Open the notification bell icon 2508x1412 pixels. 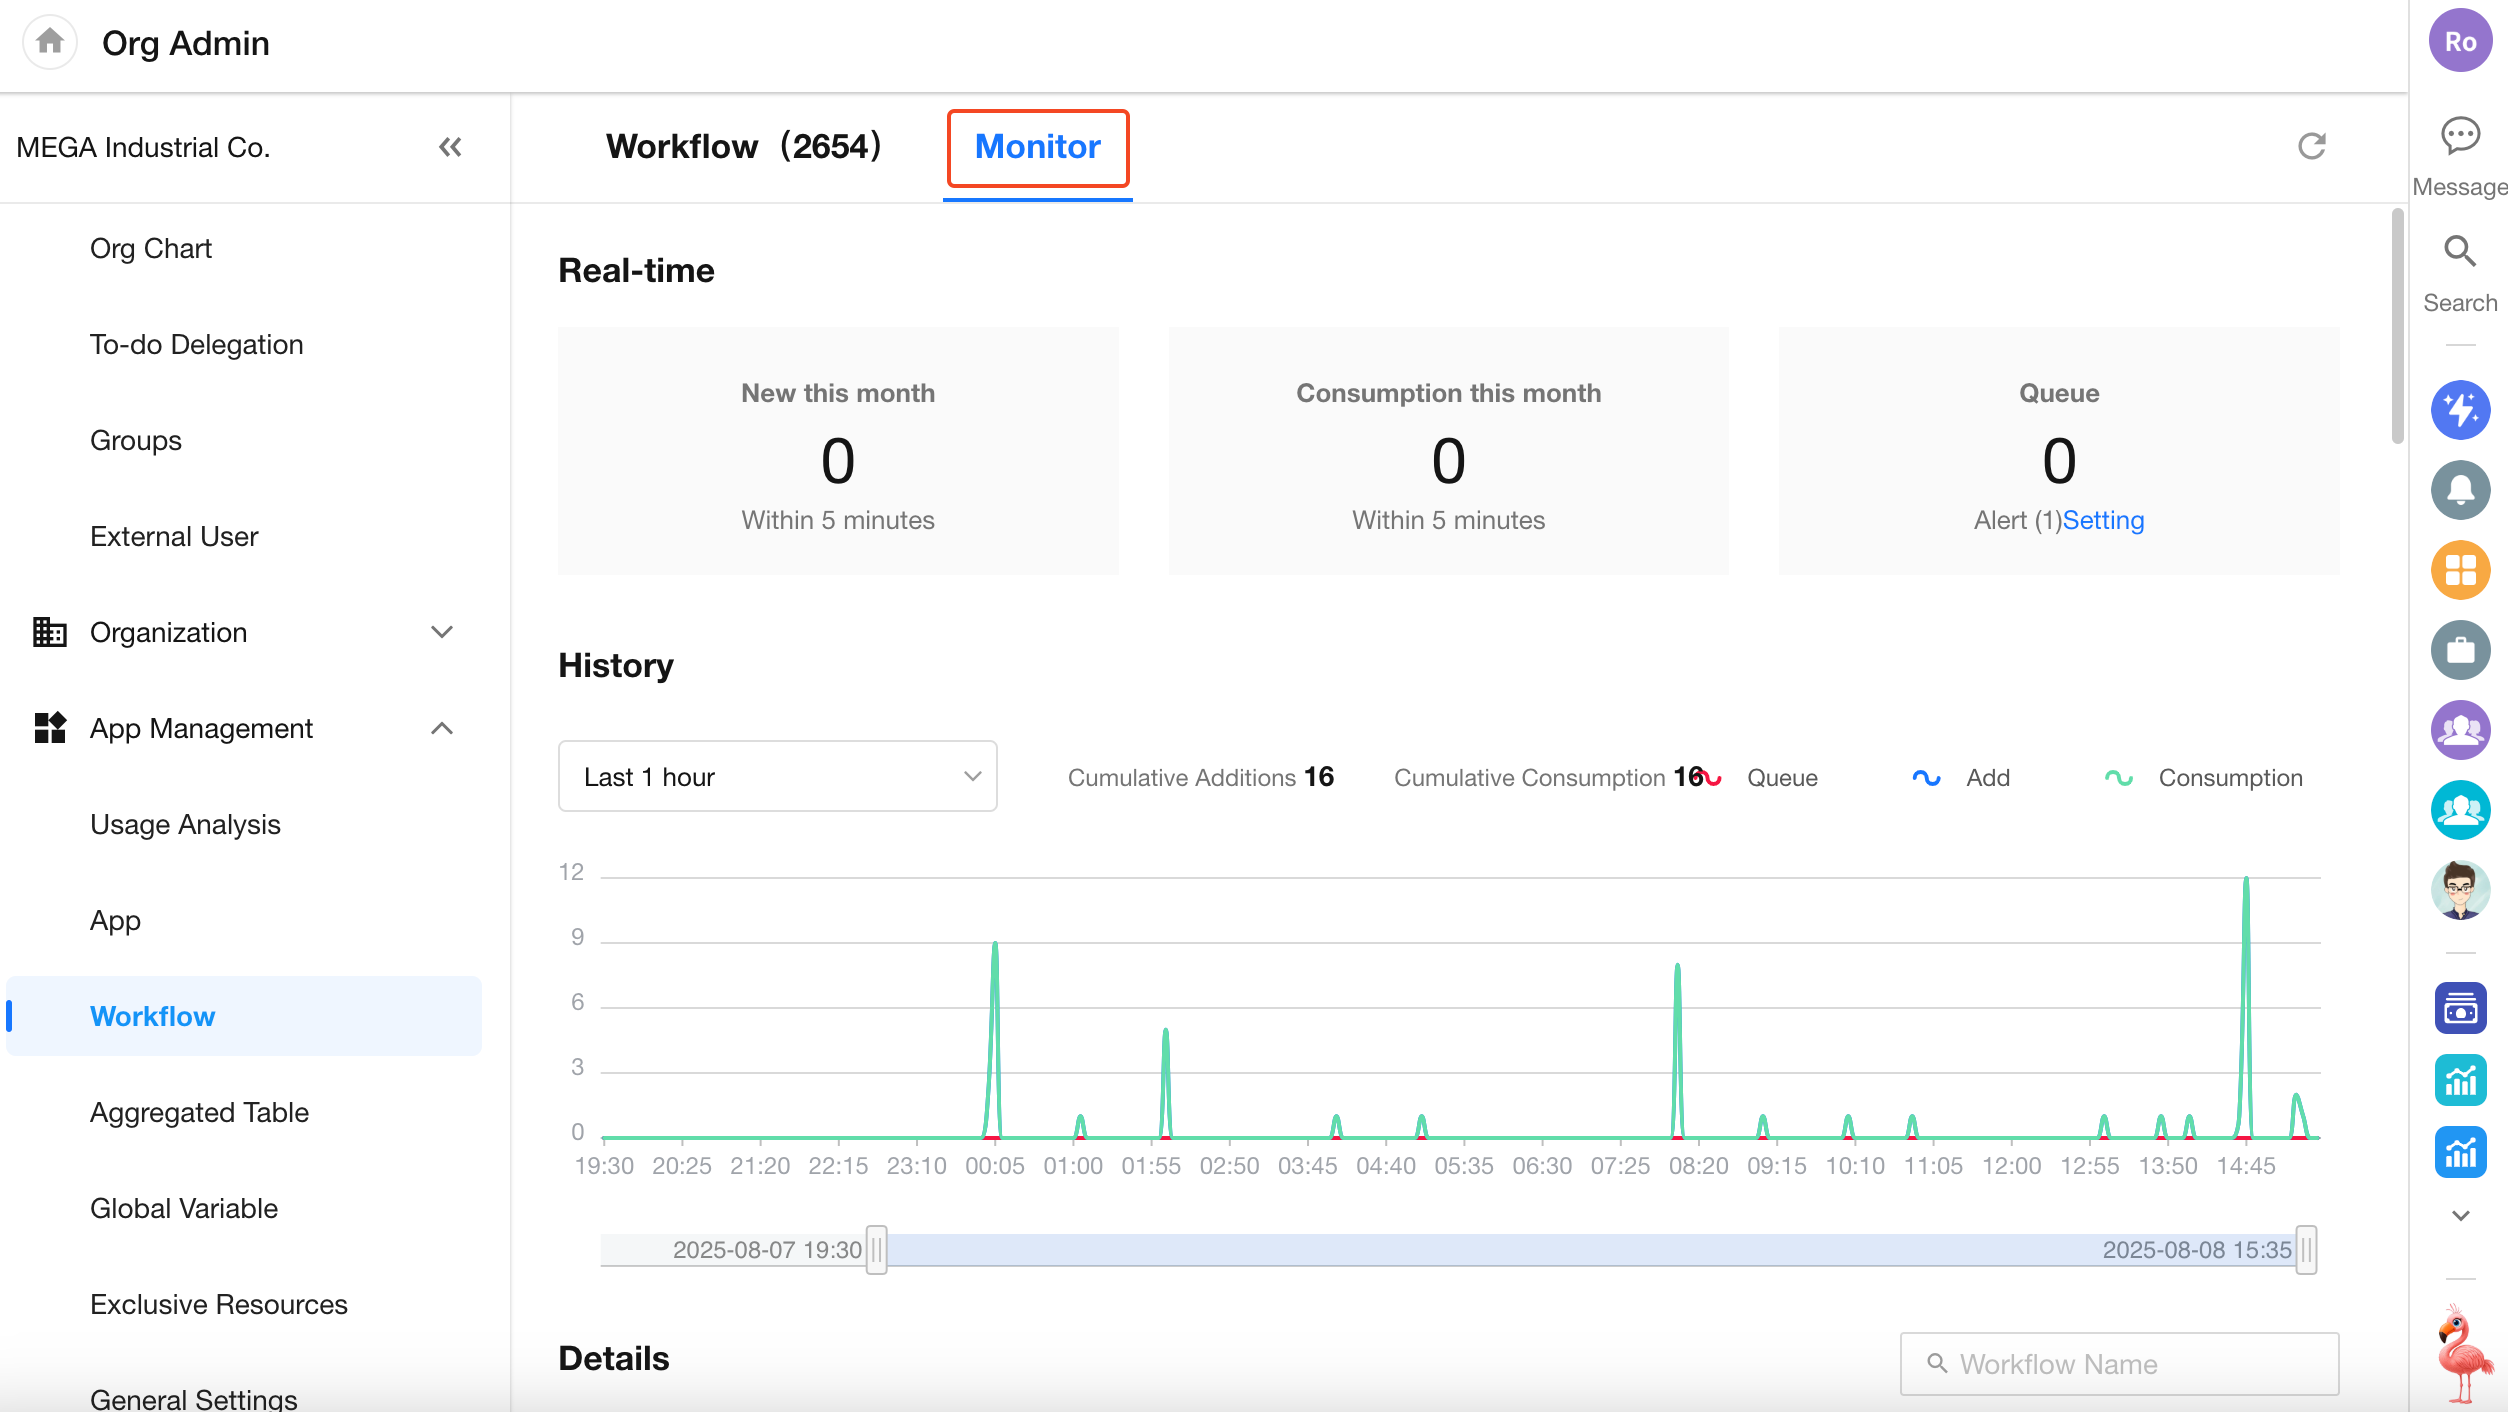tap(2460, 490)
